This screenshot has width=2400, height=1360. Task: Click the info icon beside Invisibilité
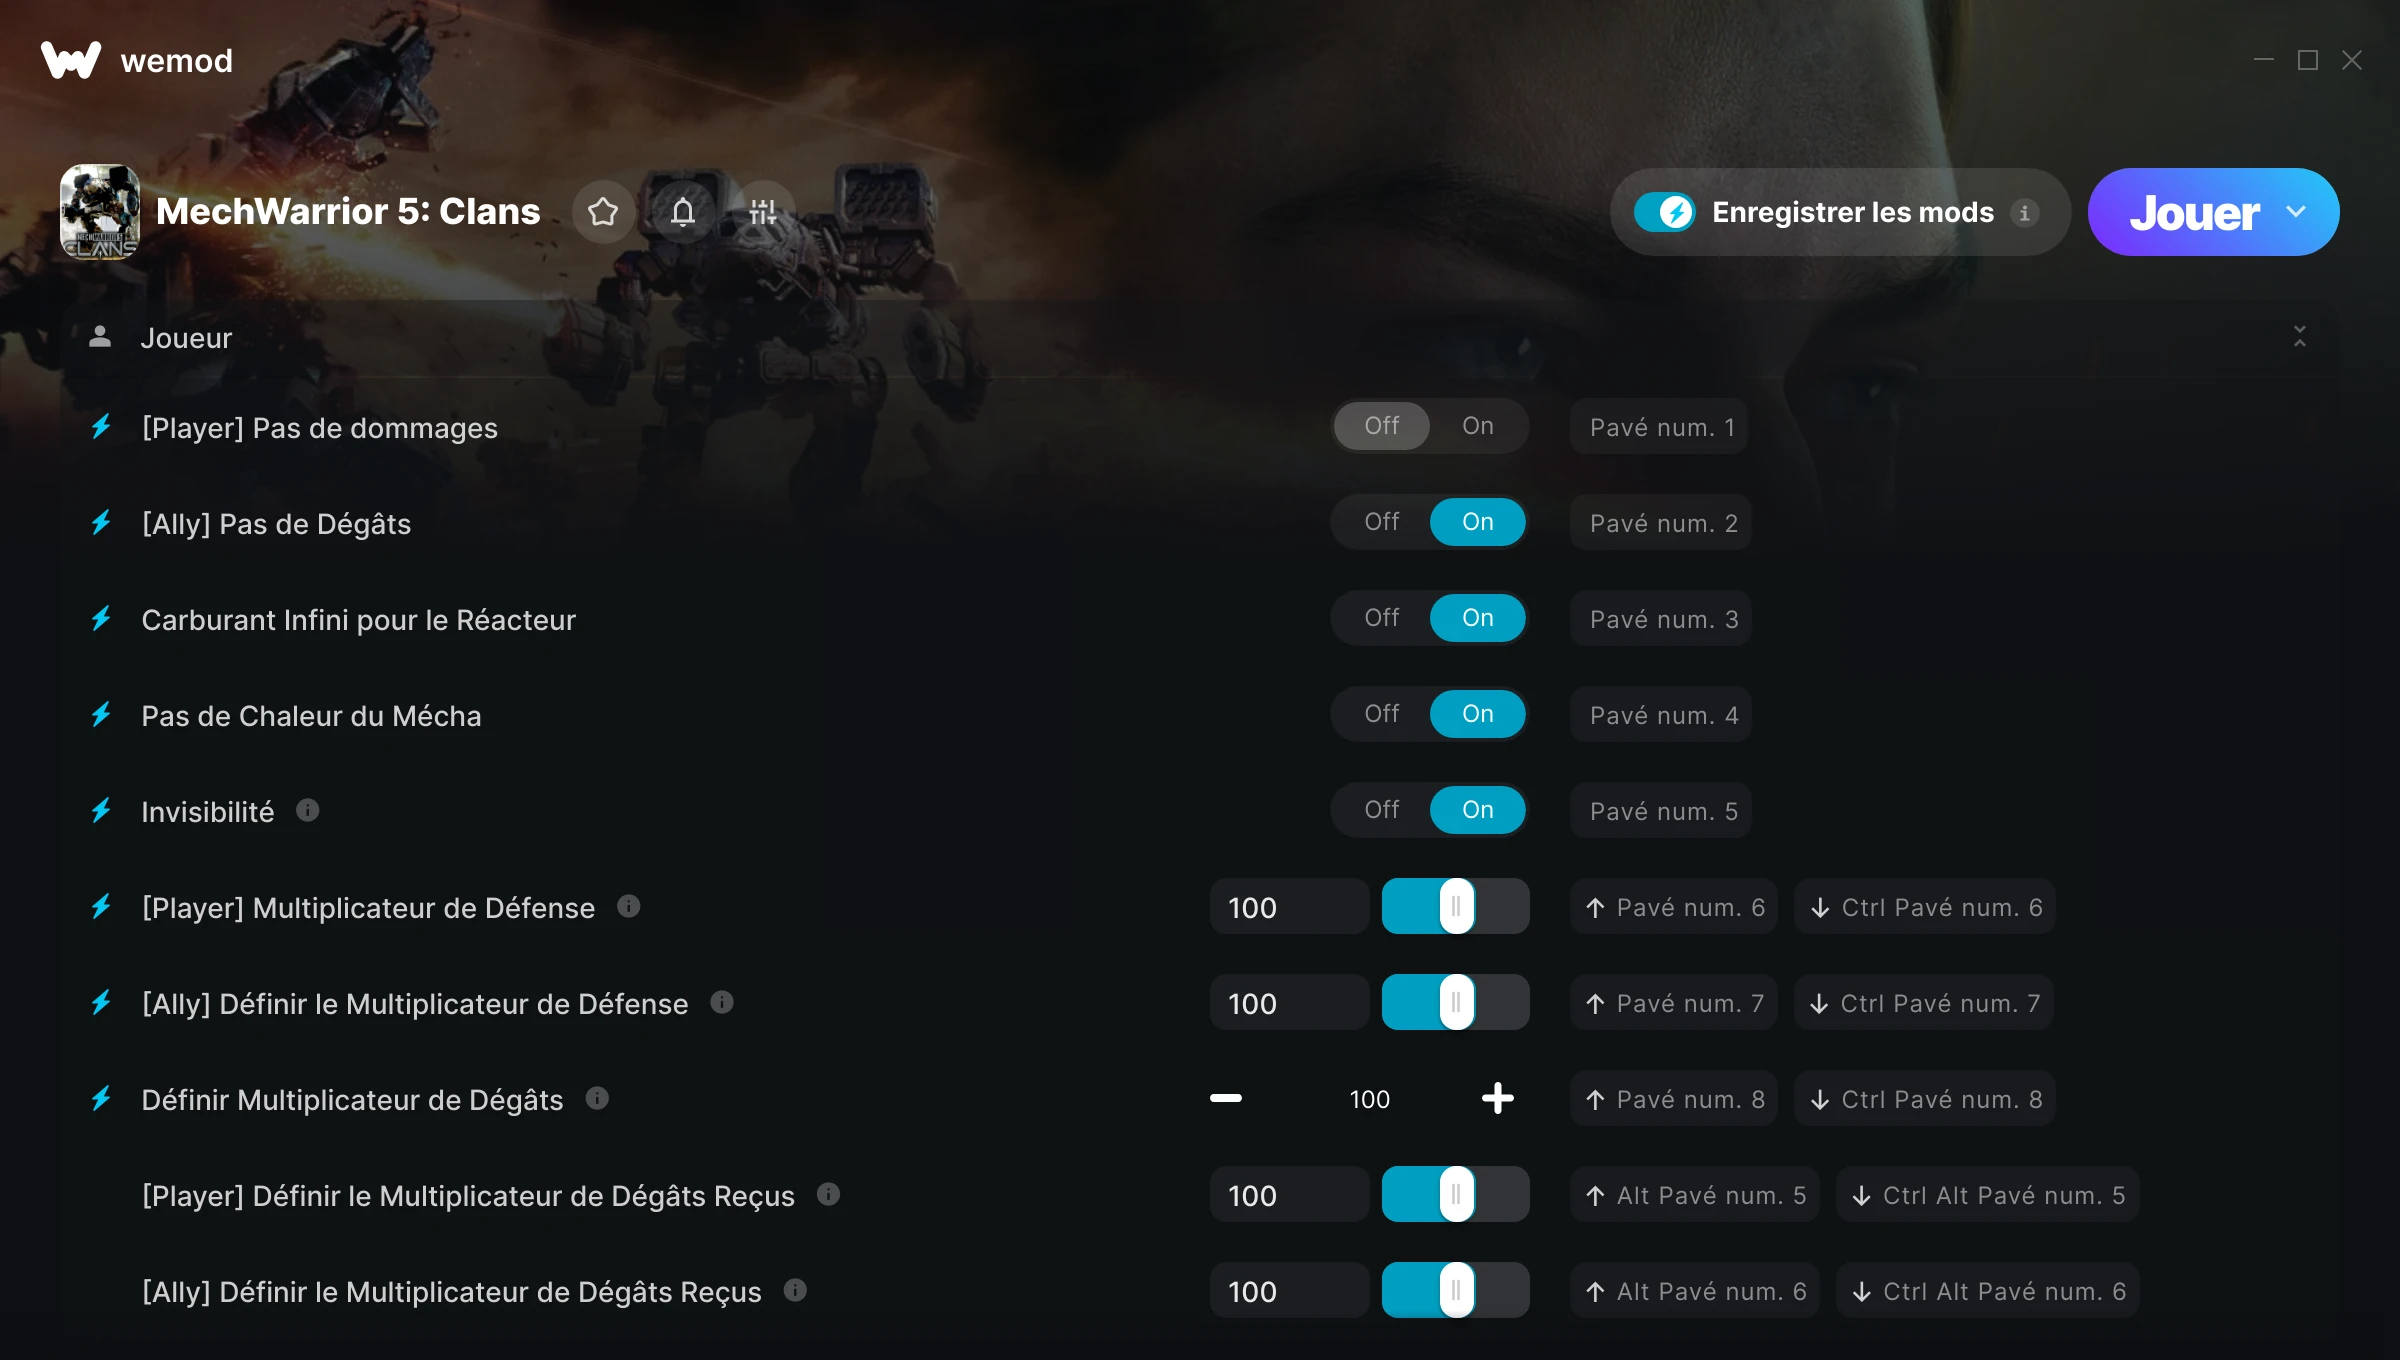click(x=308, y=810)
